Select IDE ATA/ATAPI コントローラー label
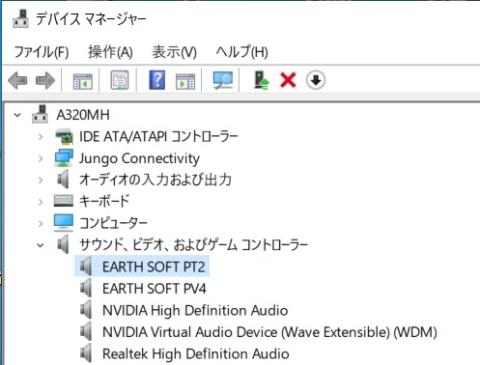Screen dimensions: 480x365 click(x=158, y=137)
